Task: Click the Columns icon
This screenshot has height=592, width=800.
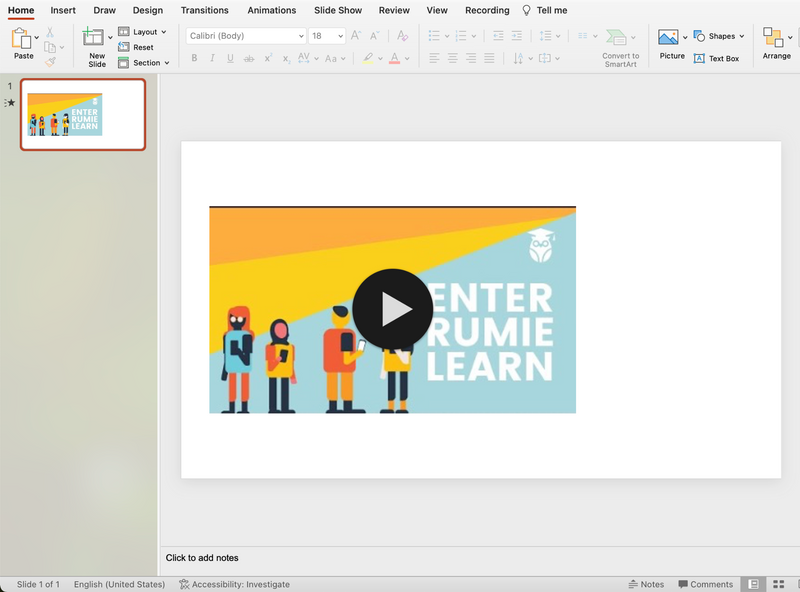Action: 583,36
